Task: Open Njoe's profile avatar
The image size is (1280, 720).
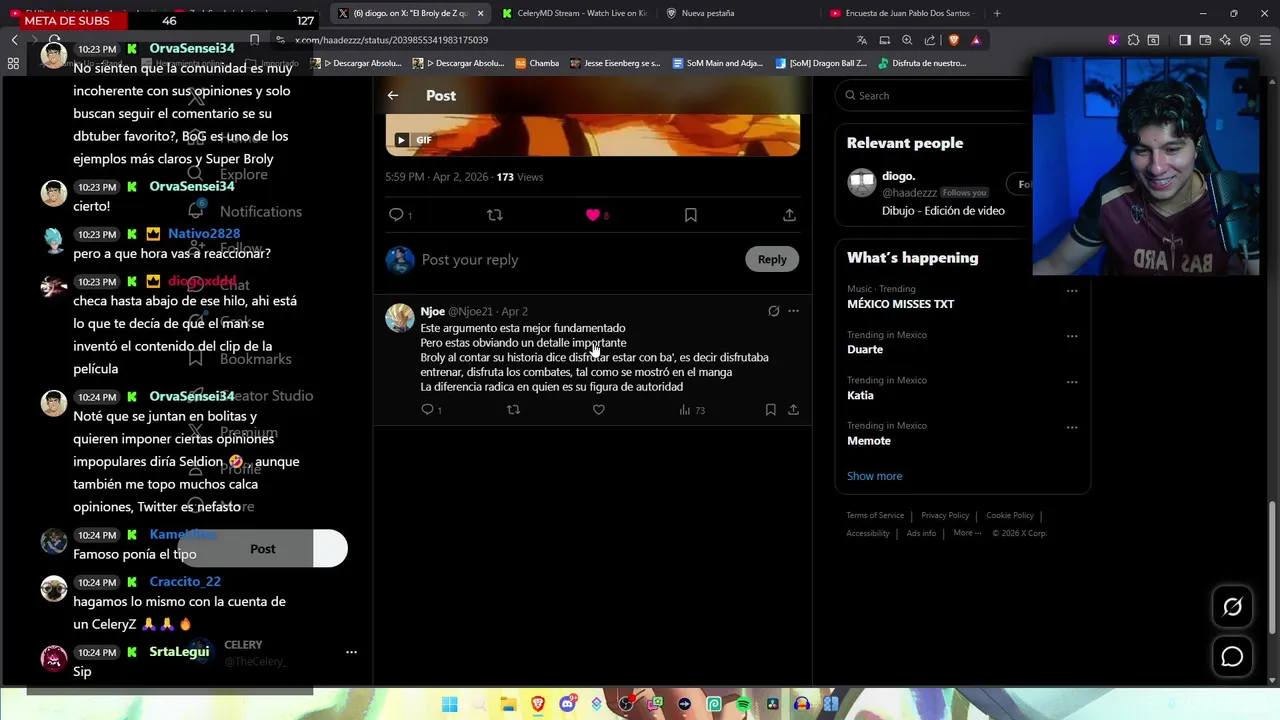Action: (x=400, y=318)
